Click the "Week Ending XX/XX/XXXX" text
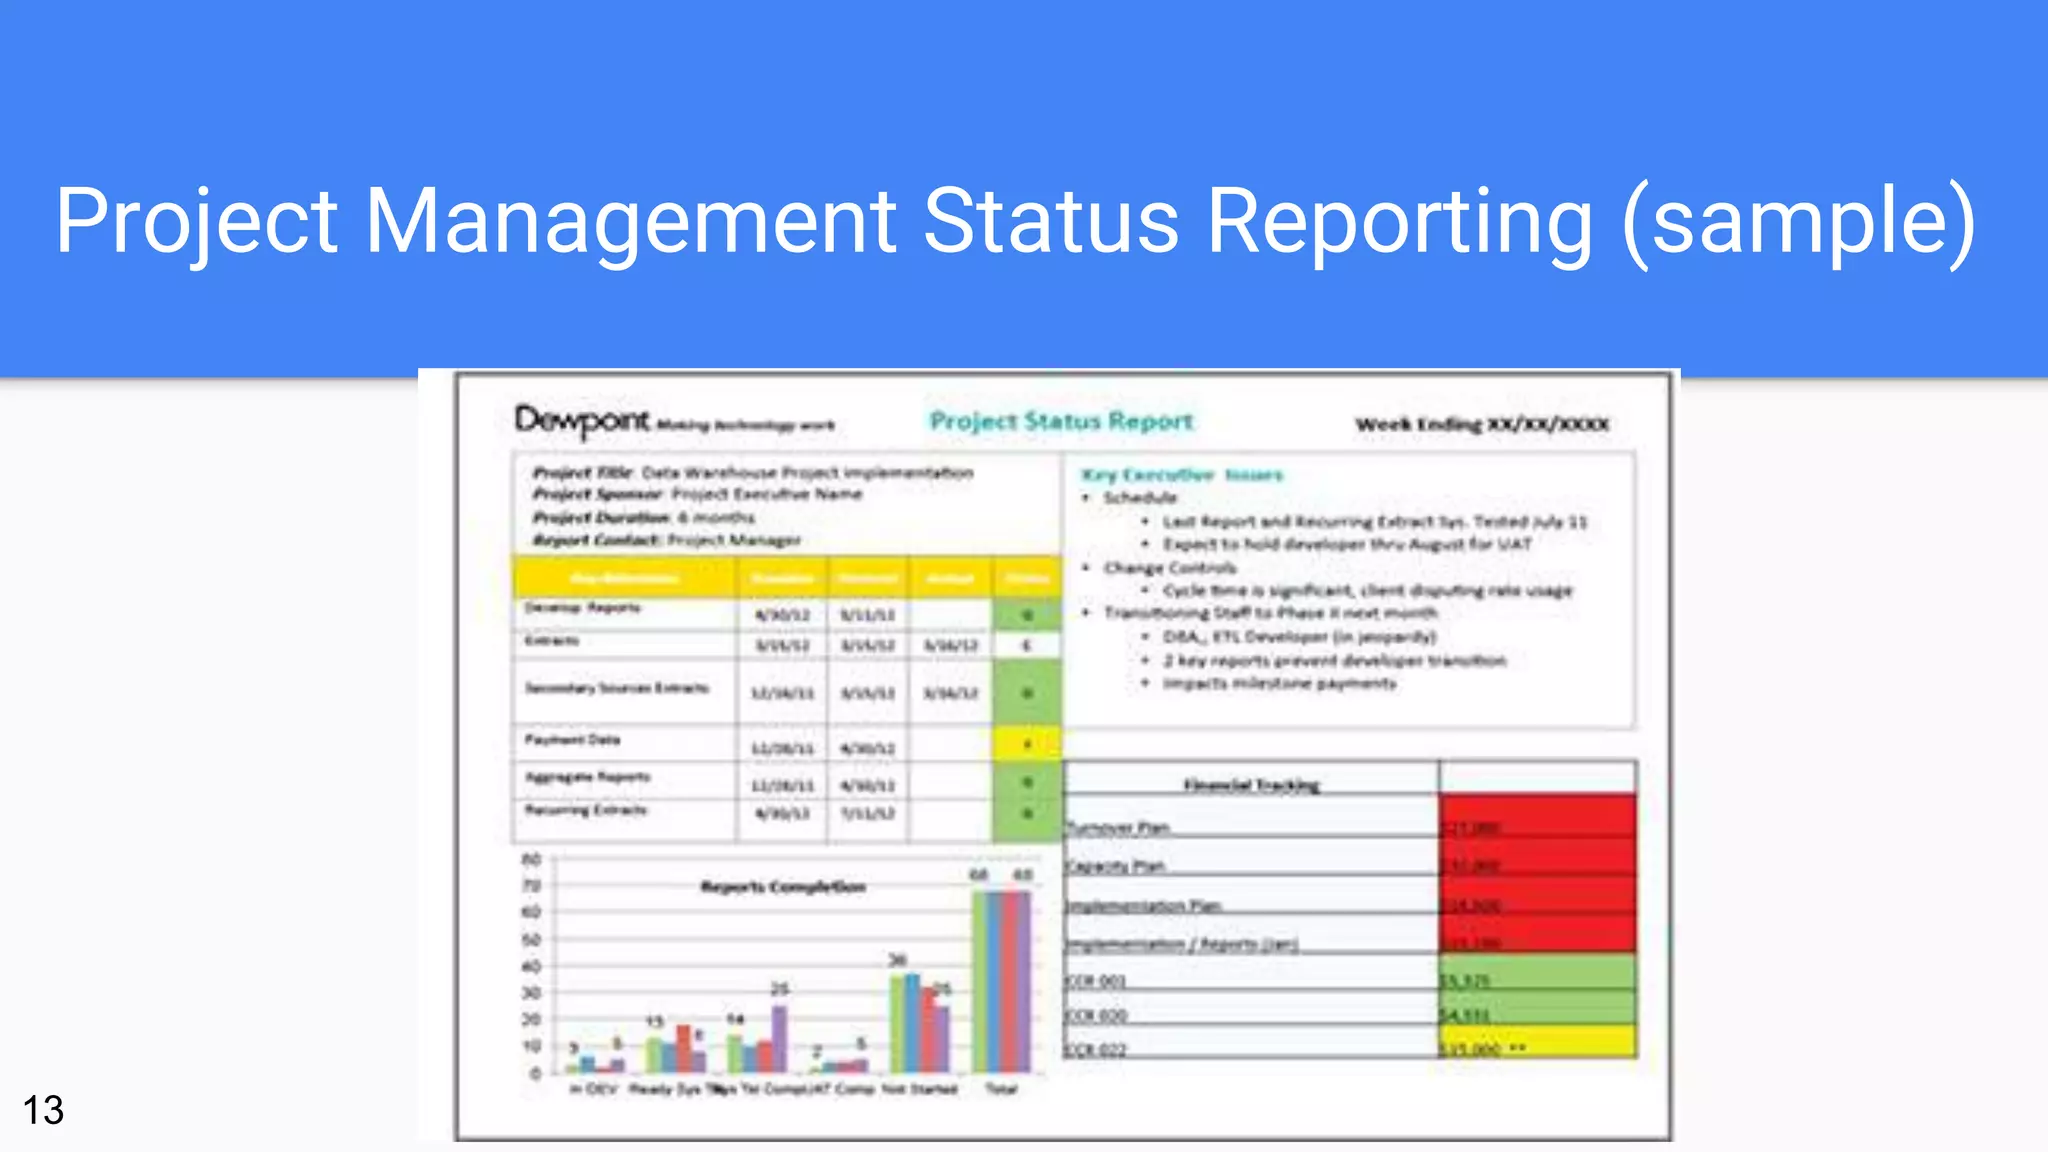The width and height of the screenshot is (2048, 1152). (1482, 424)
